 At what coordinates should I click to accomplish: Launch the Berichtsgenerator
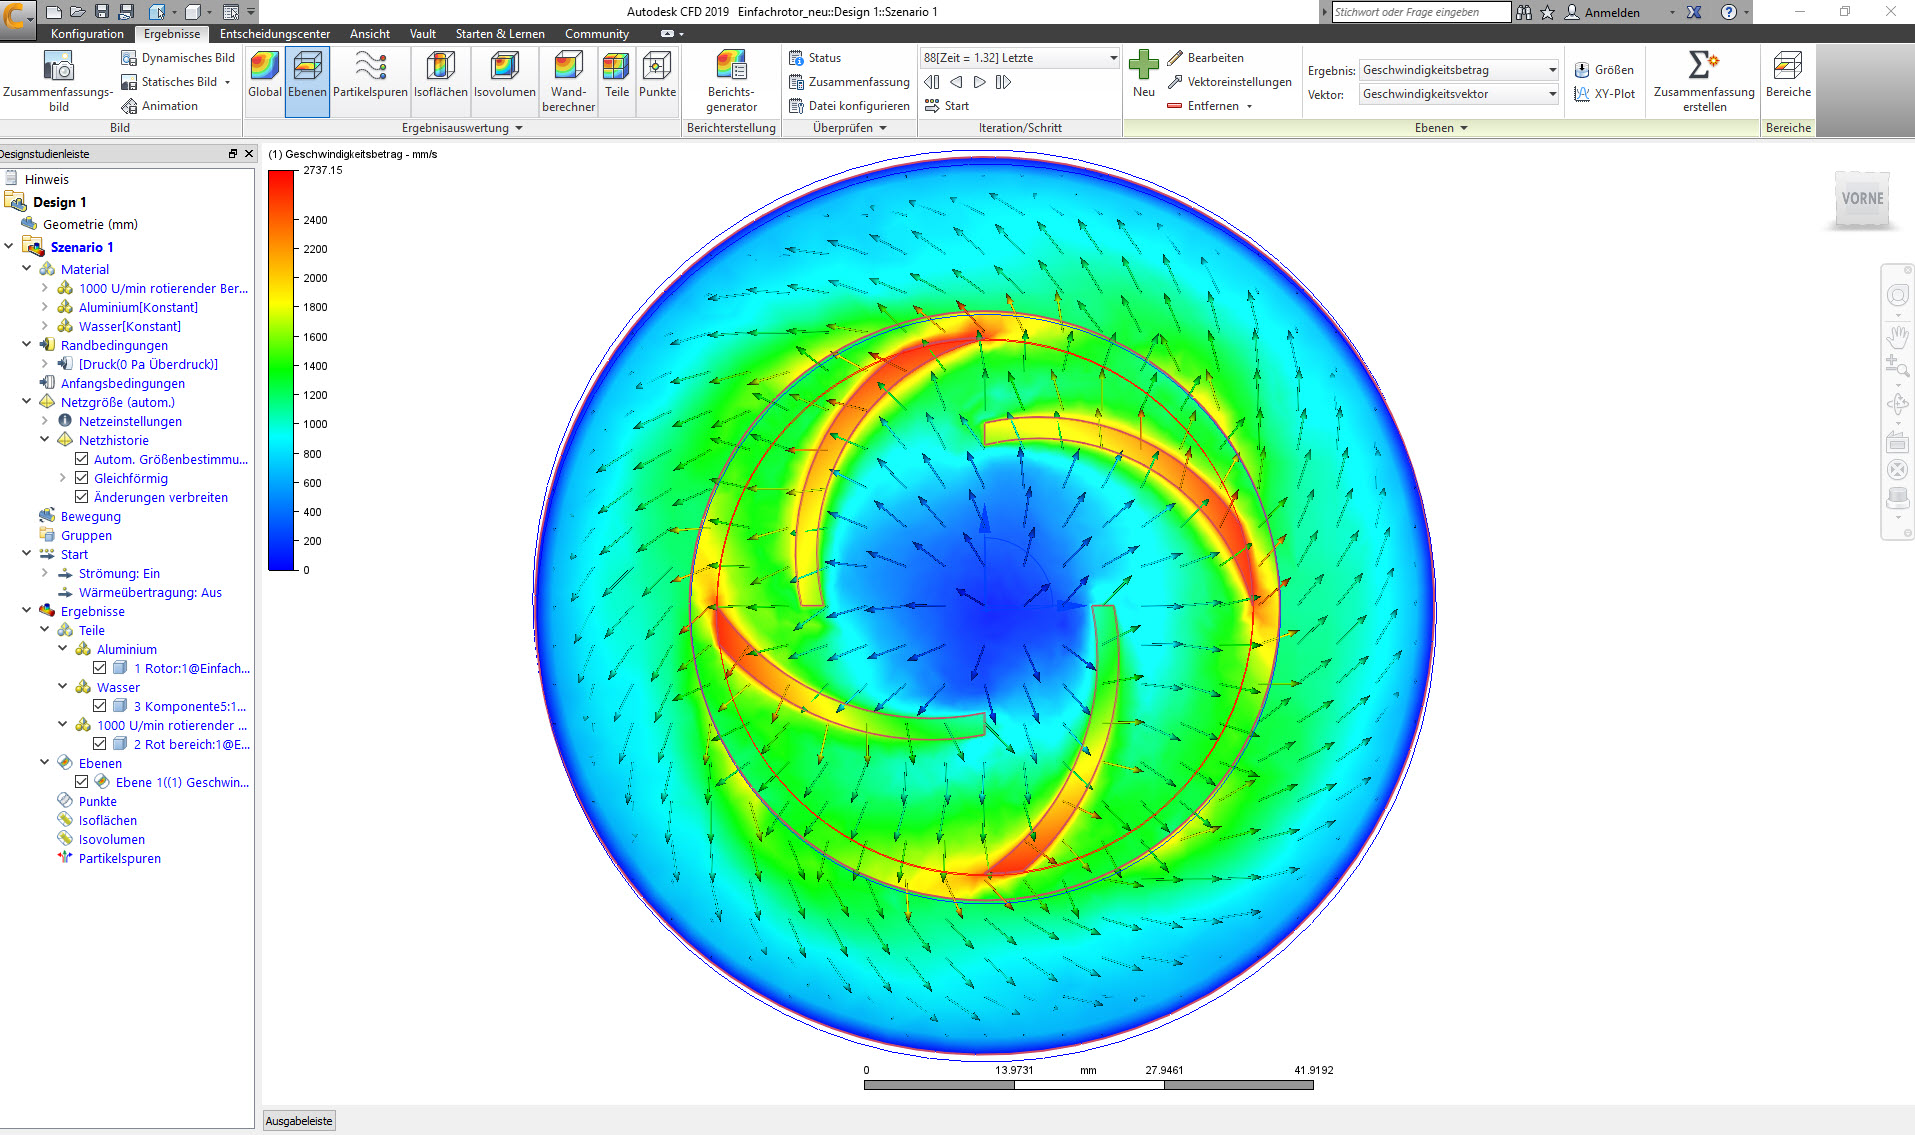click(x=731, y=80)
